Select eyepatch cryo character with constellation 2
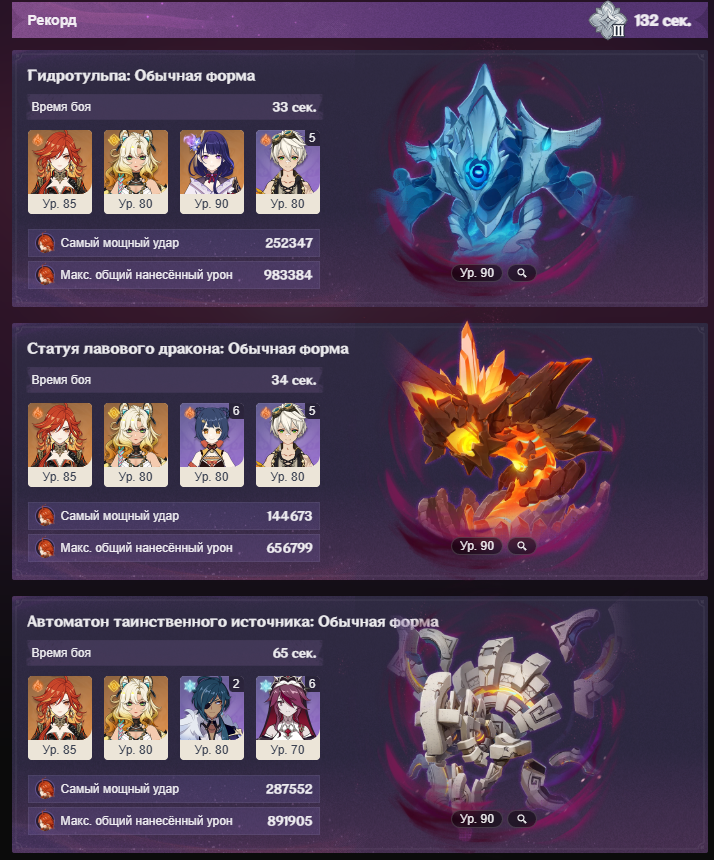 click(212, 718)
